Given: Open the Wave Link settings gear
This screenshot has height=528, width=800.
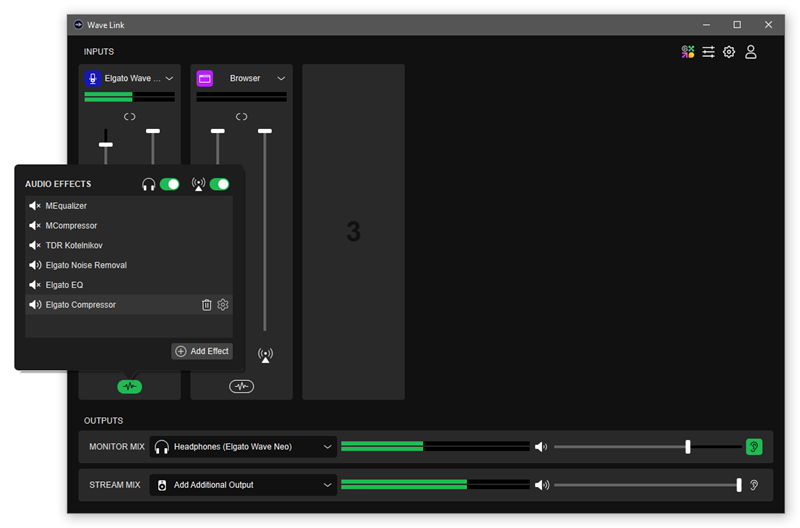Looking at the screenshot, I should point(729,52).
